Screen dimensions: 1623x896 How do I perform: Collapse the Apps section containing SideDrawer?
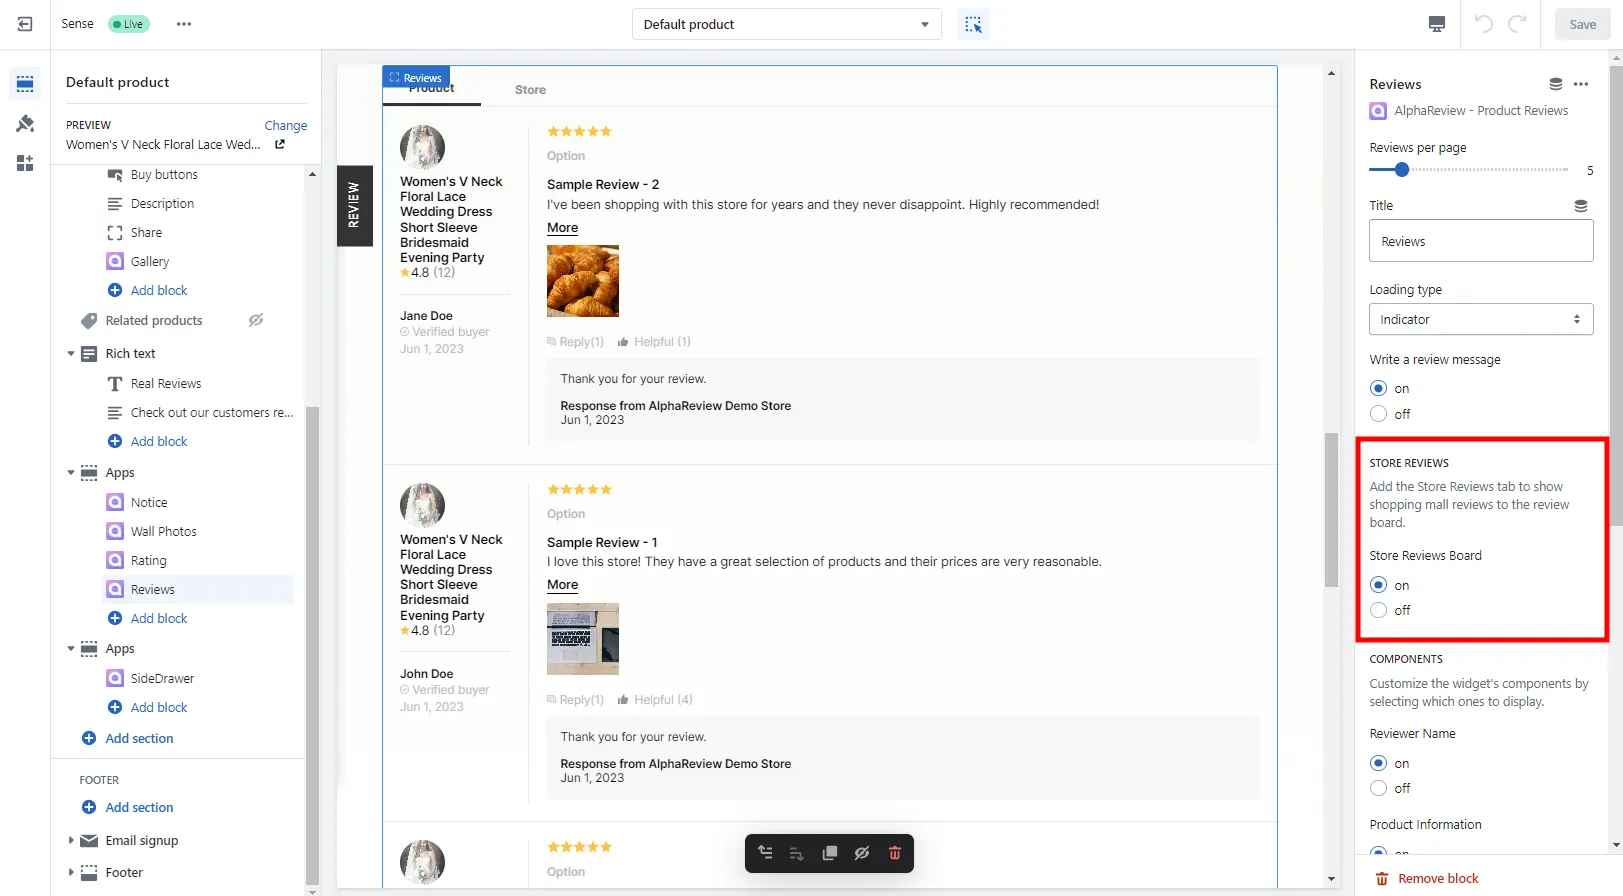[x=71, y=649]
